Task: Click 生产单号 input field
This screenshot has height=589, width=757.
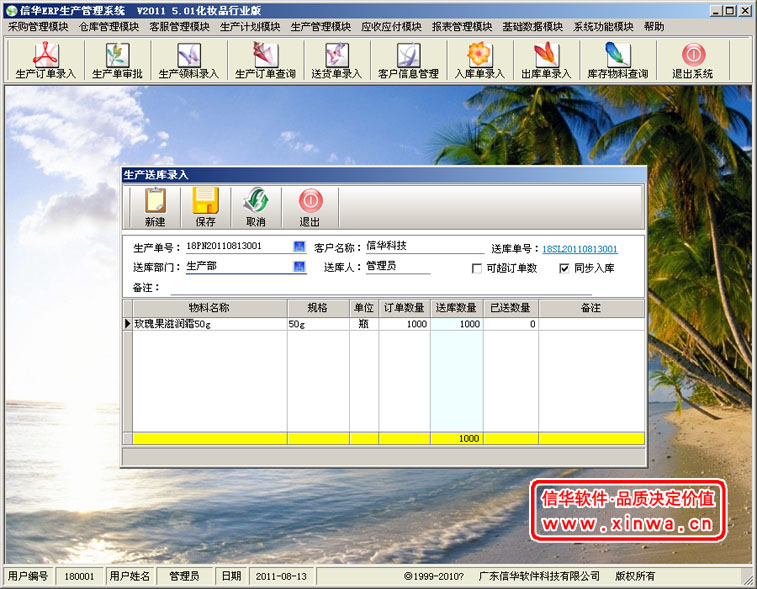Action: tap(239, 246)
